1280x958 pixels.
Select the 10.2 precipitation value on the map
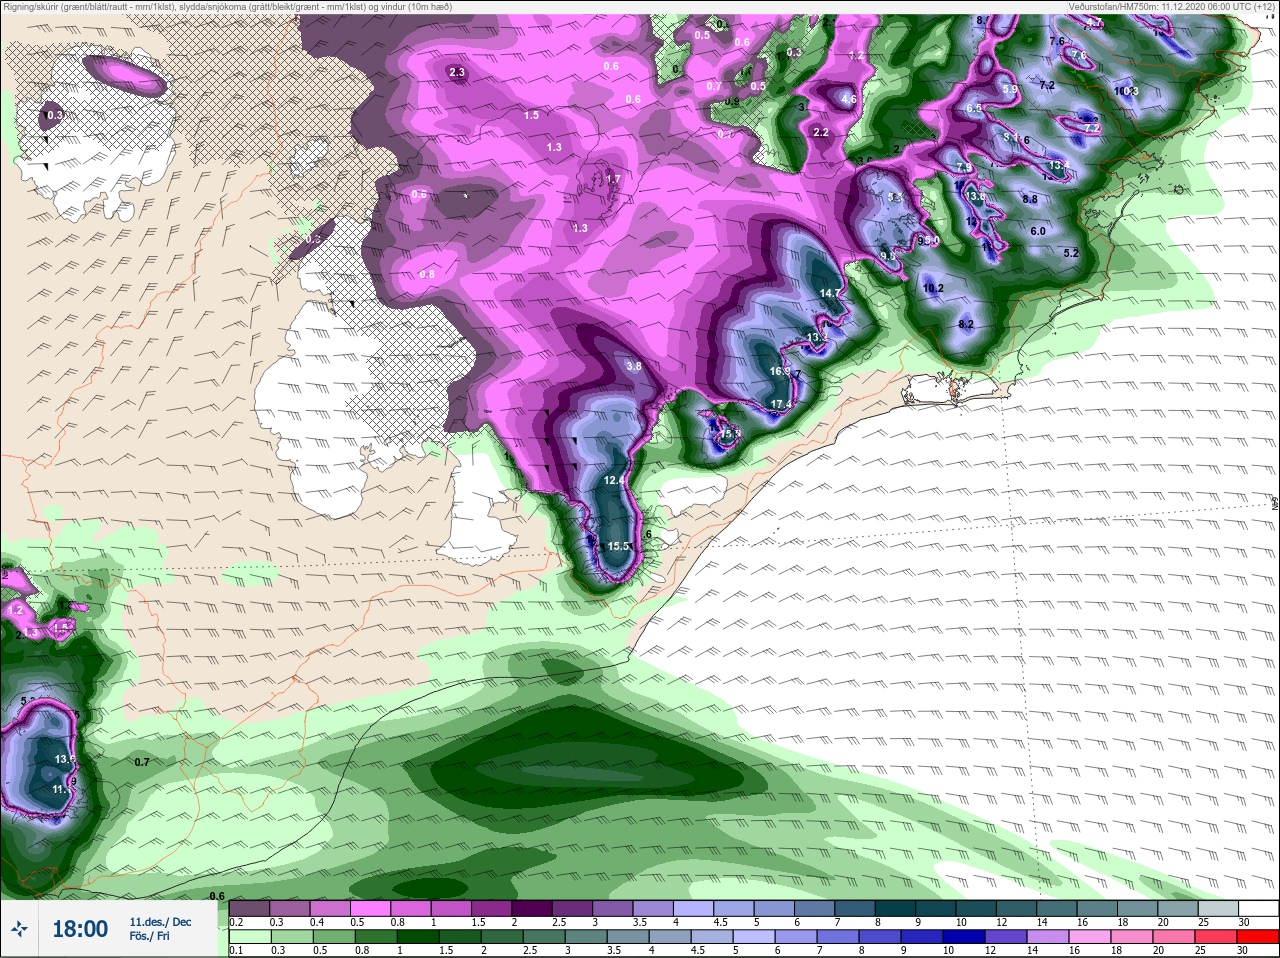tap(933, 288)
